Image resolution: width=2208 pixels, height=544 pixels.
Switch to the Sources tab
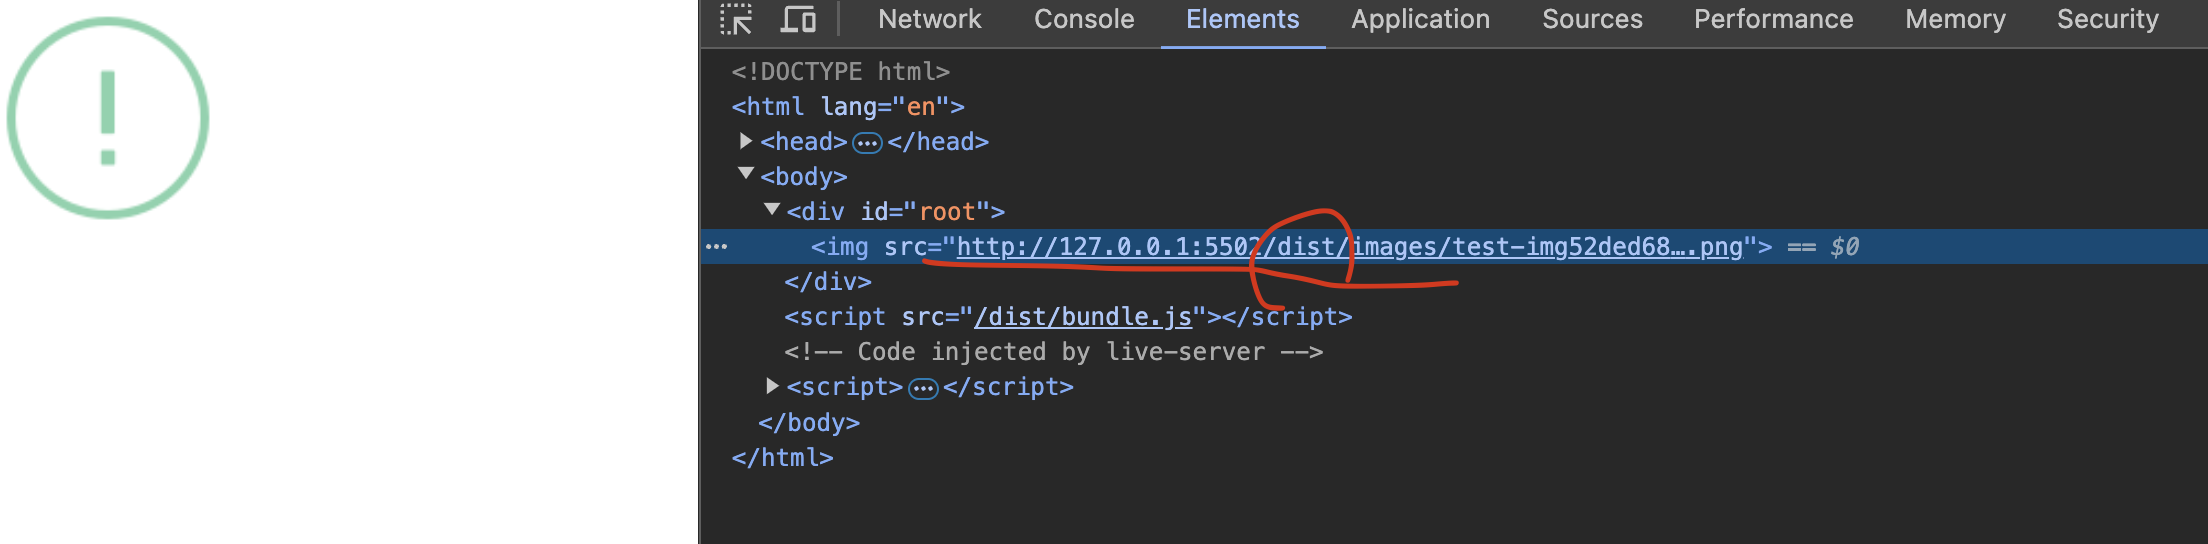click(x=1592, y=19)
